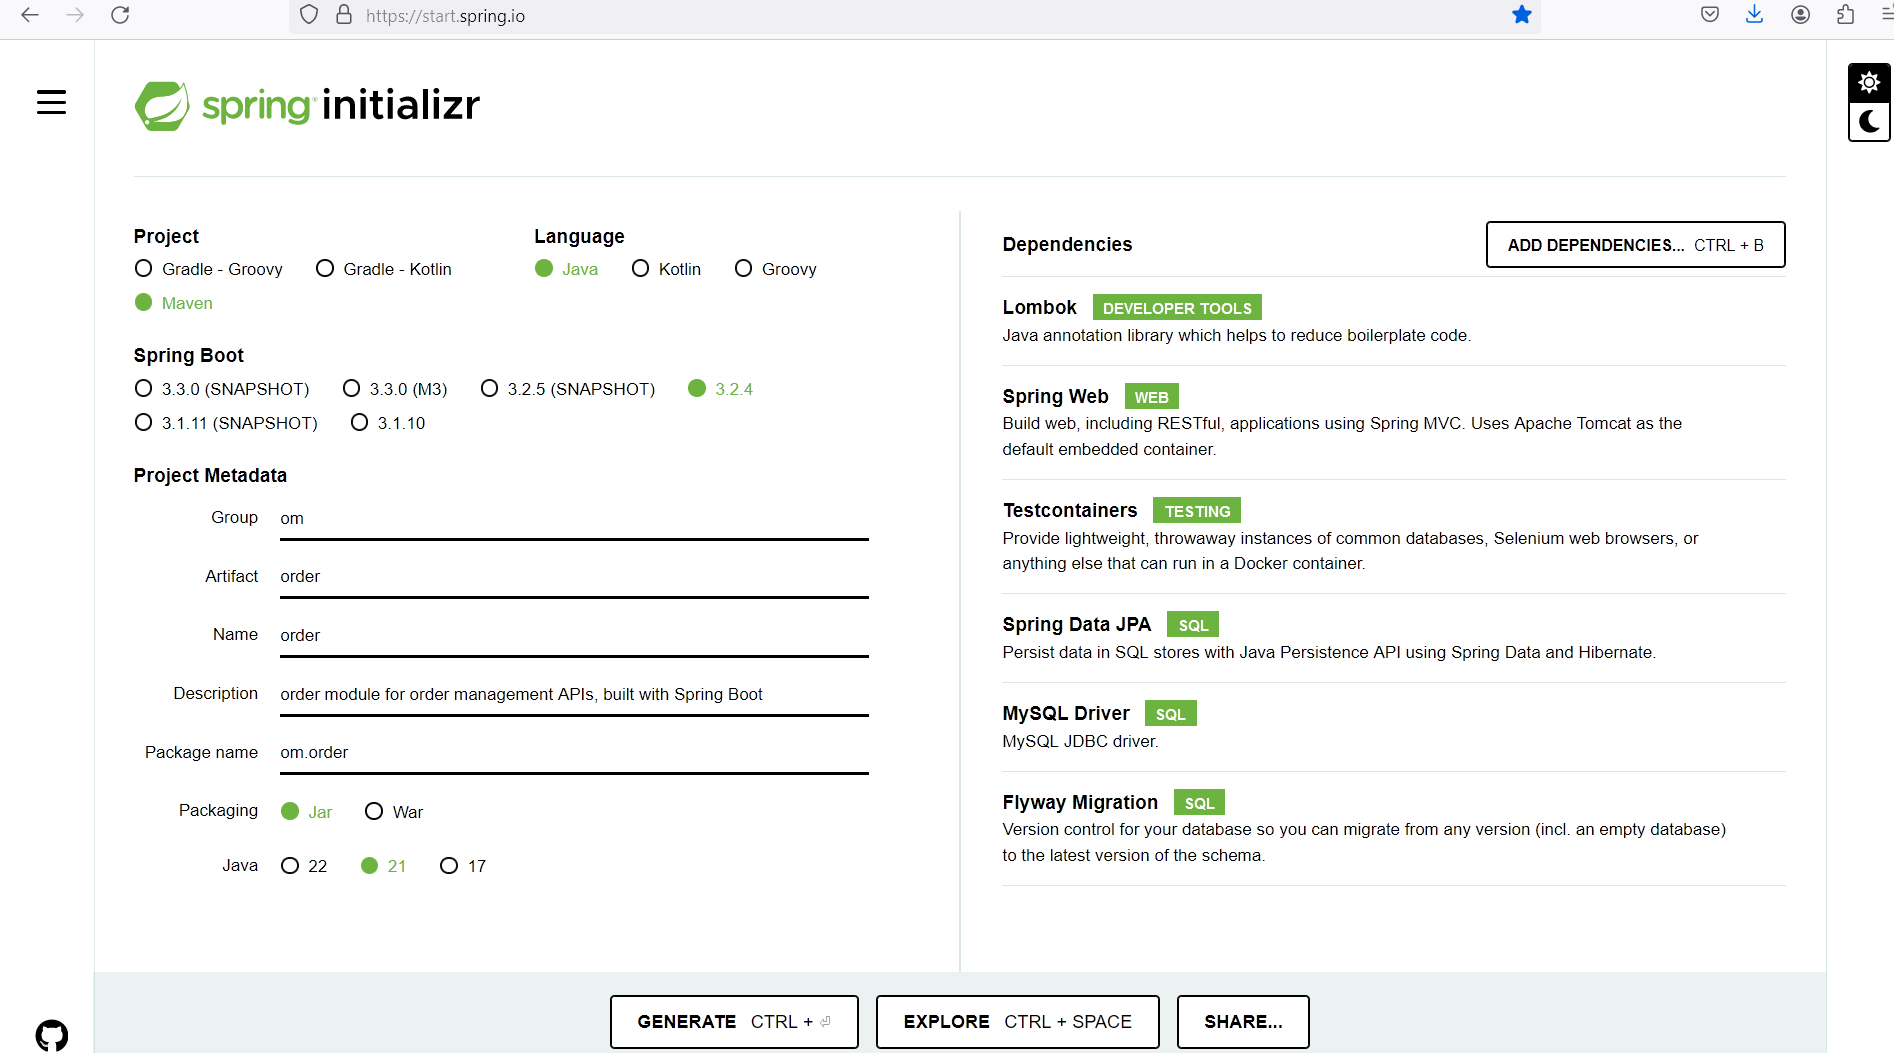The width and height of the screenshot is (1894, 1053).
Task: Click the Package name input field
Action: pos(574,753)
